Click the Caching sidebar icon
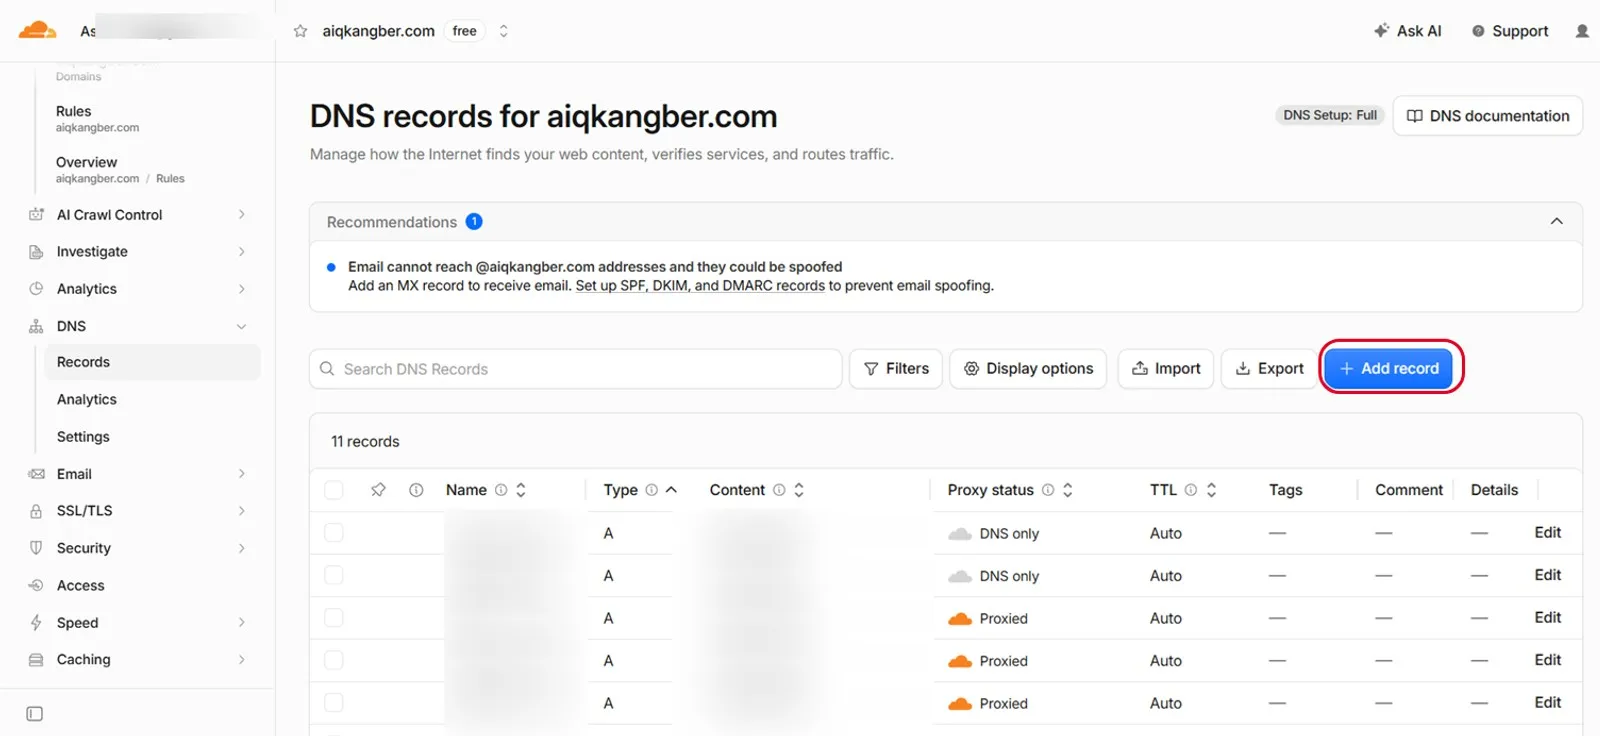 click(36, 660)
